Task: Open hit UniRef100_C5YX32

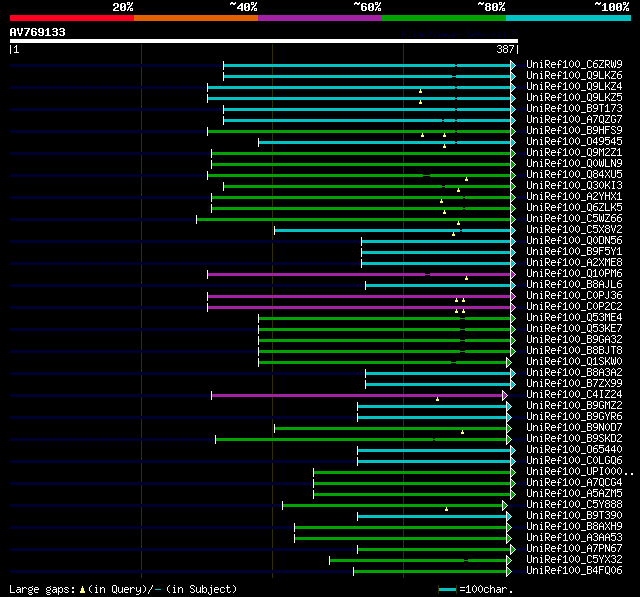Action: pos(574,560)
